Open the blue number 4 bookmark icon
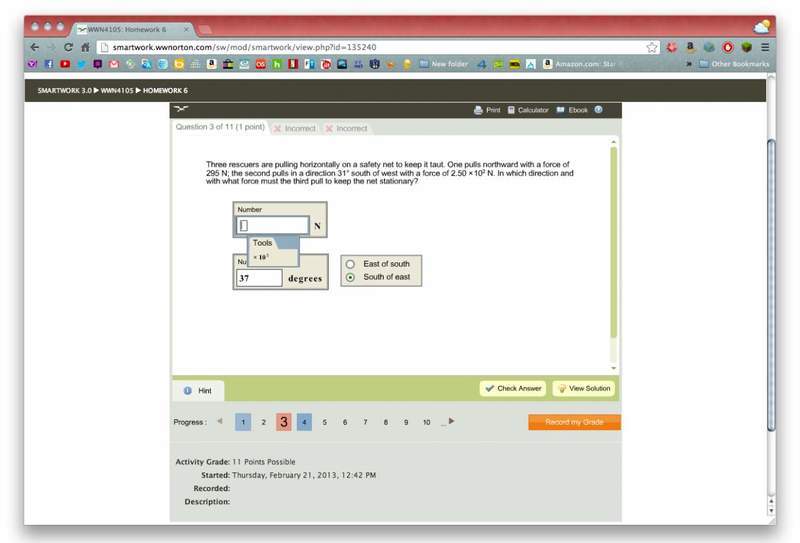 click(482, 64)
